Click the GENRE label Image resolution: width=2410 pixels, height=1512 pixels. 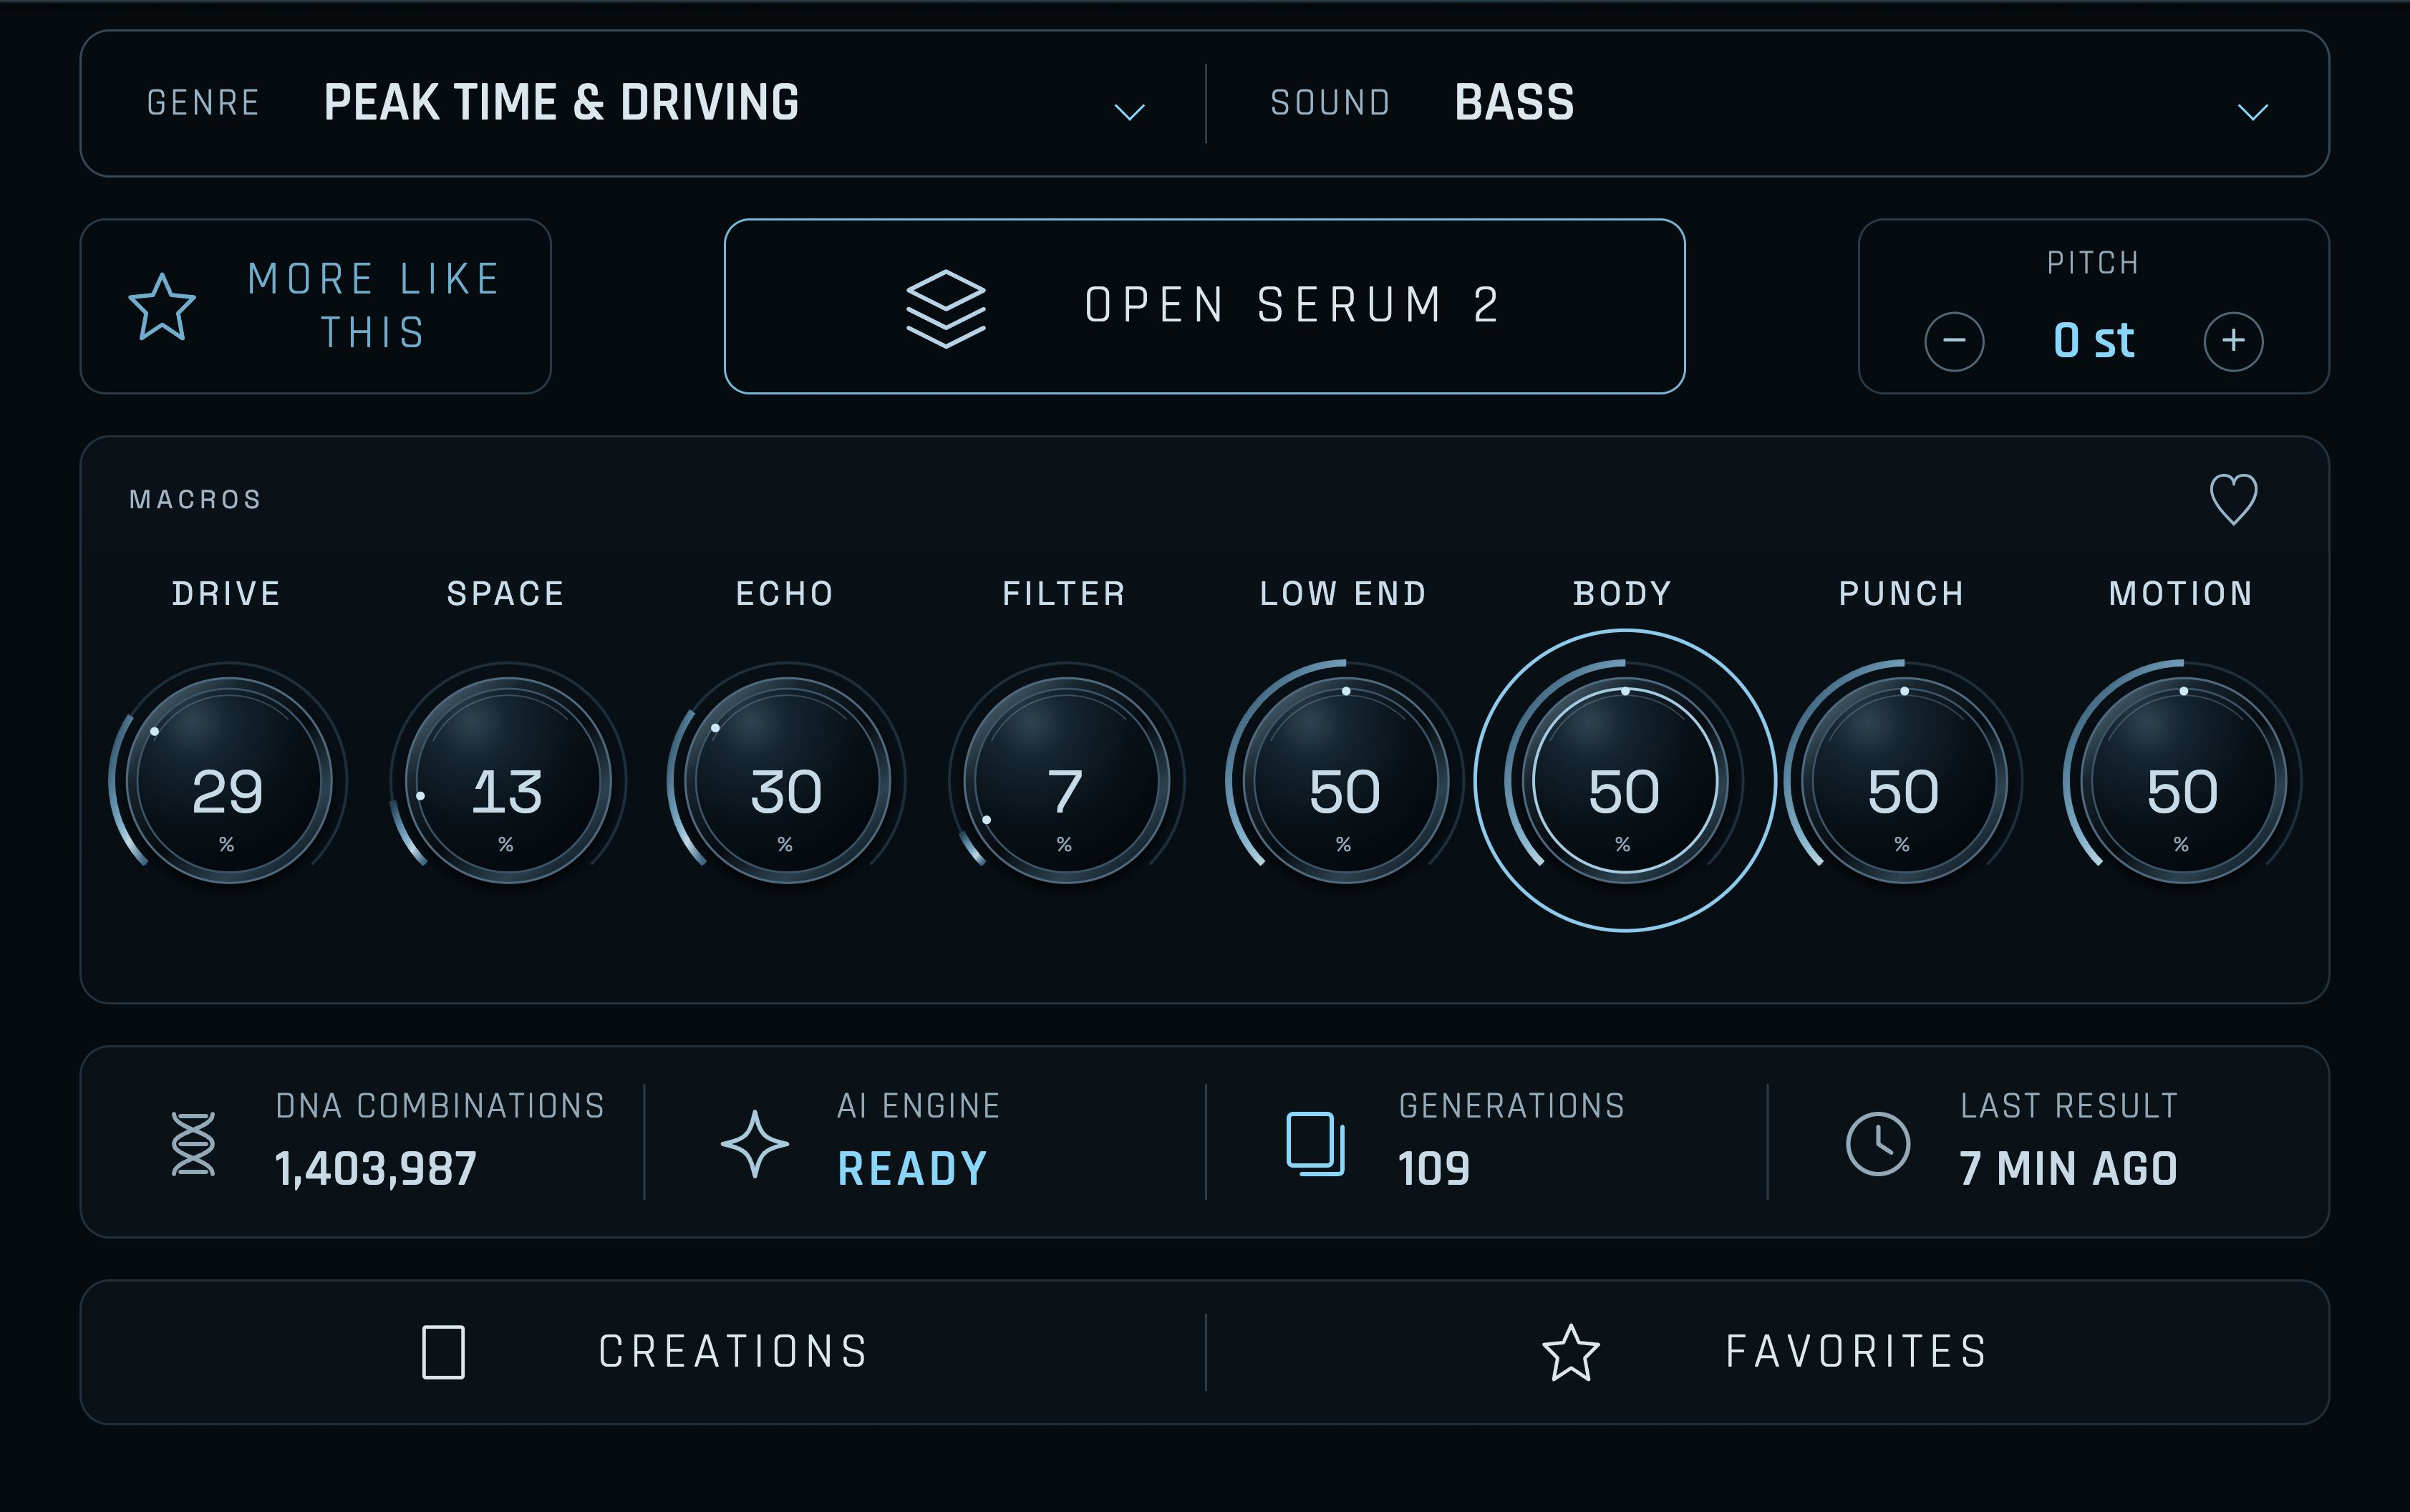(203, 103)
